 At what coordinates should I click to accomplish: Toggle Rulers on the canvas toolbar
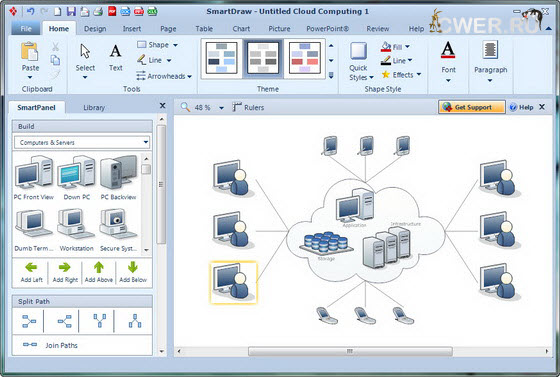coord(248,107)
